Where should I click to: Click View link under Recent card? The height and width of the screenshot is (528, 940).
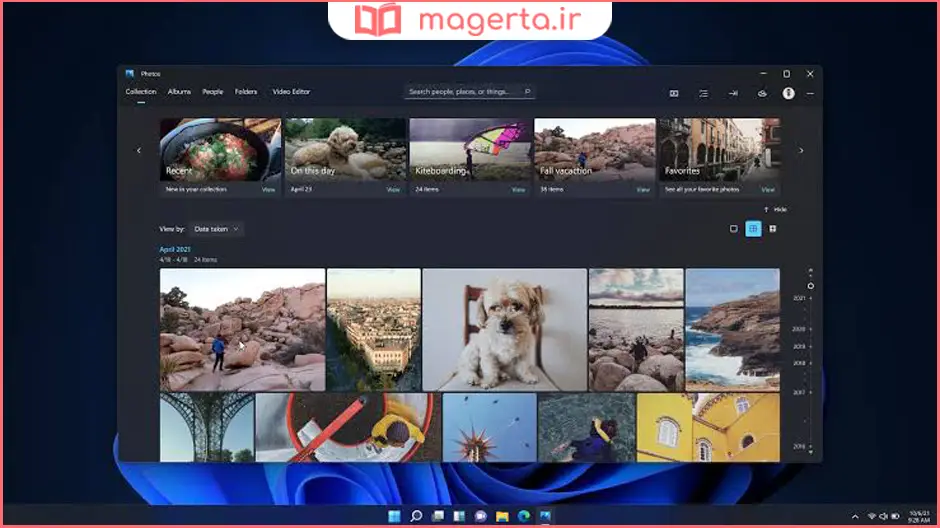point(268,189)
